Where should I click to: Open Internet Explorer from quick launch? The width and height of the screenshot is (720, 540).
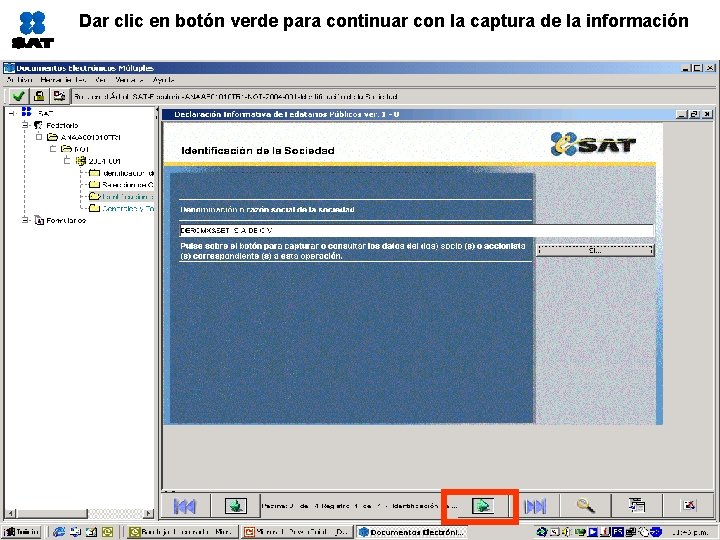point(59,532)
